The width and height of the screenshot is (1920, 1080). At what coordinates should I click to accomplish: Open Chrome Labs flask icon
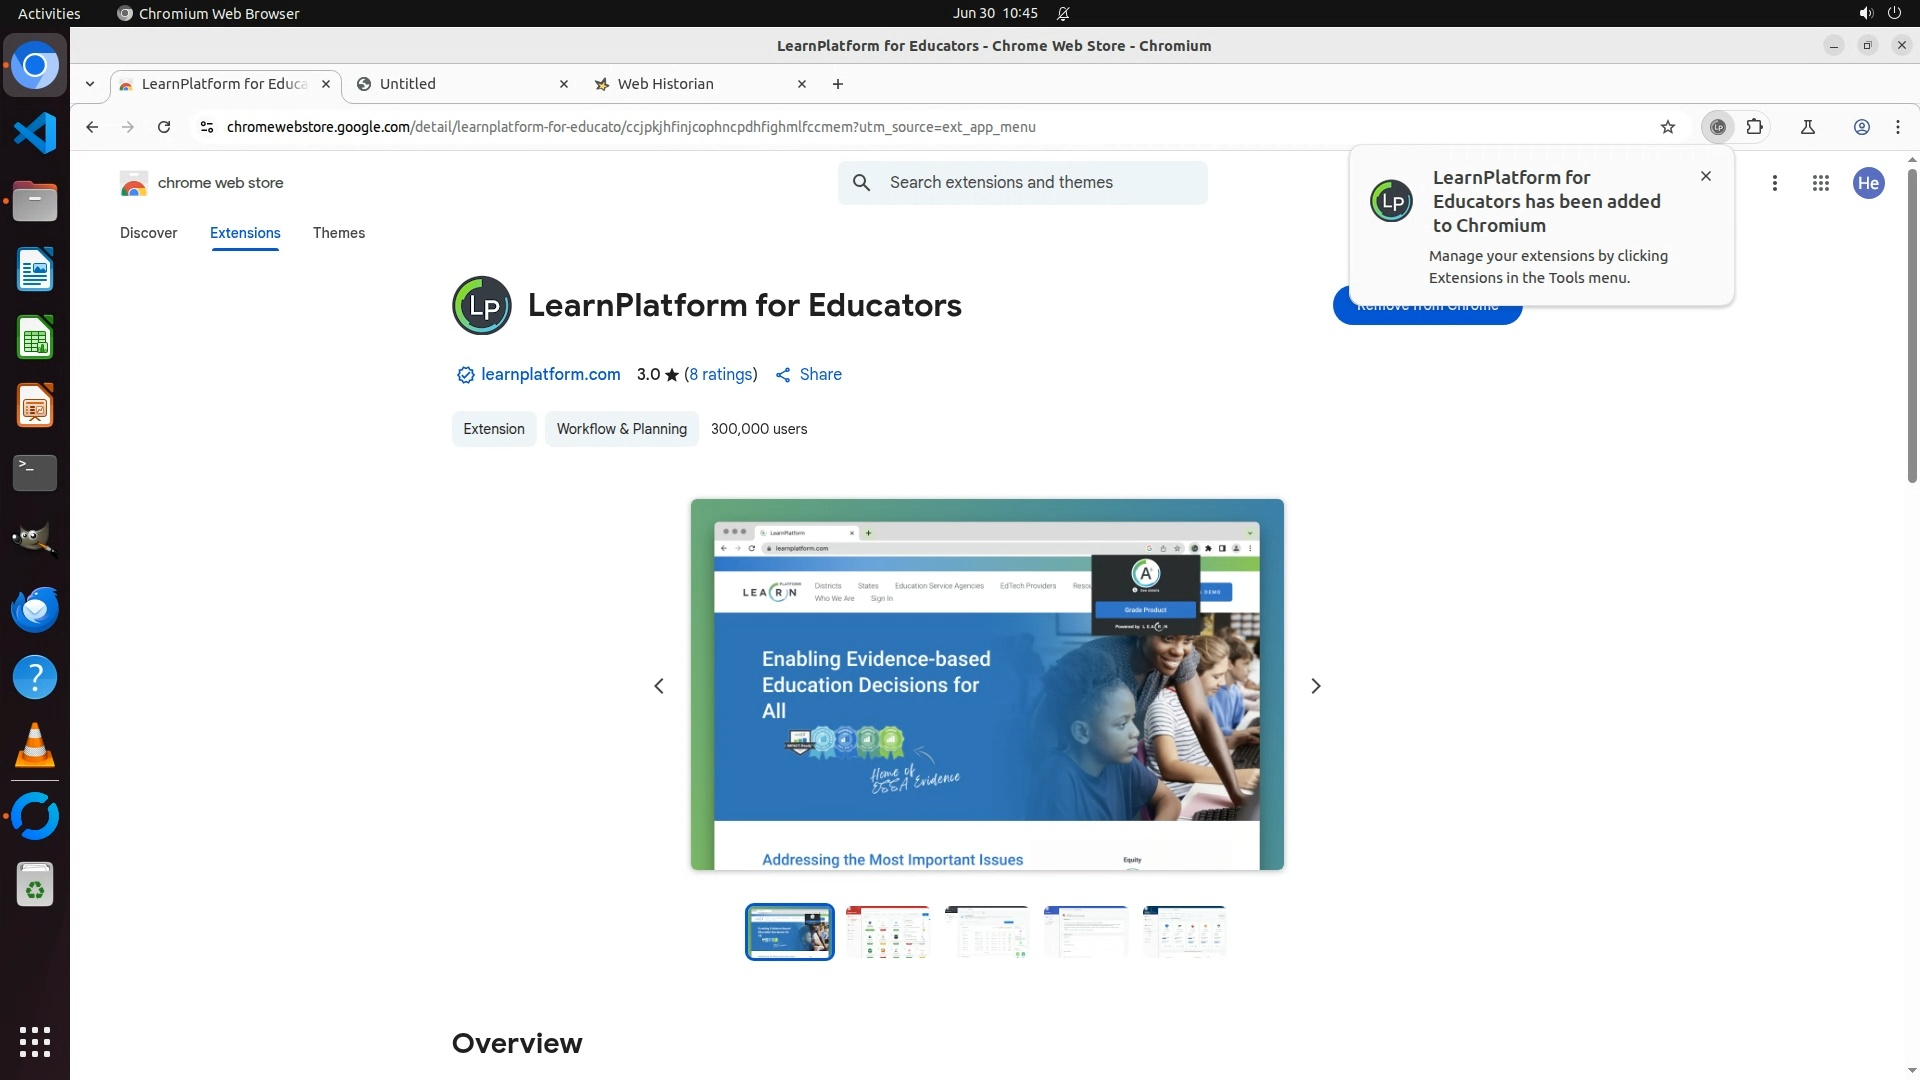coord(1807,127)
